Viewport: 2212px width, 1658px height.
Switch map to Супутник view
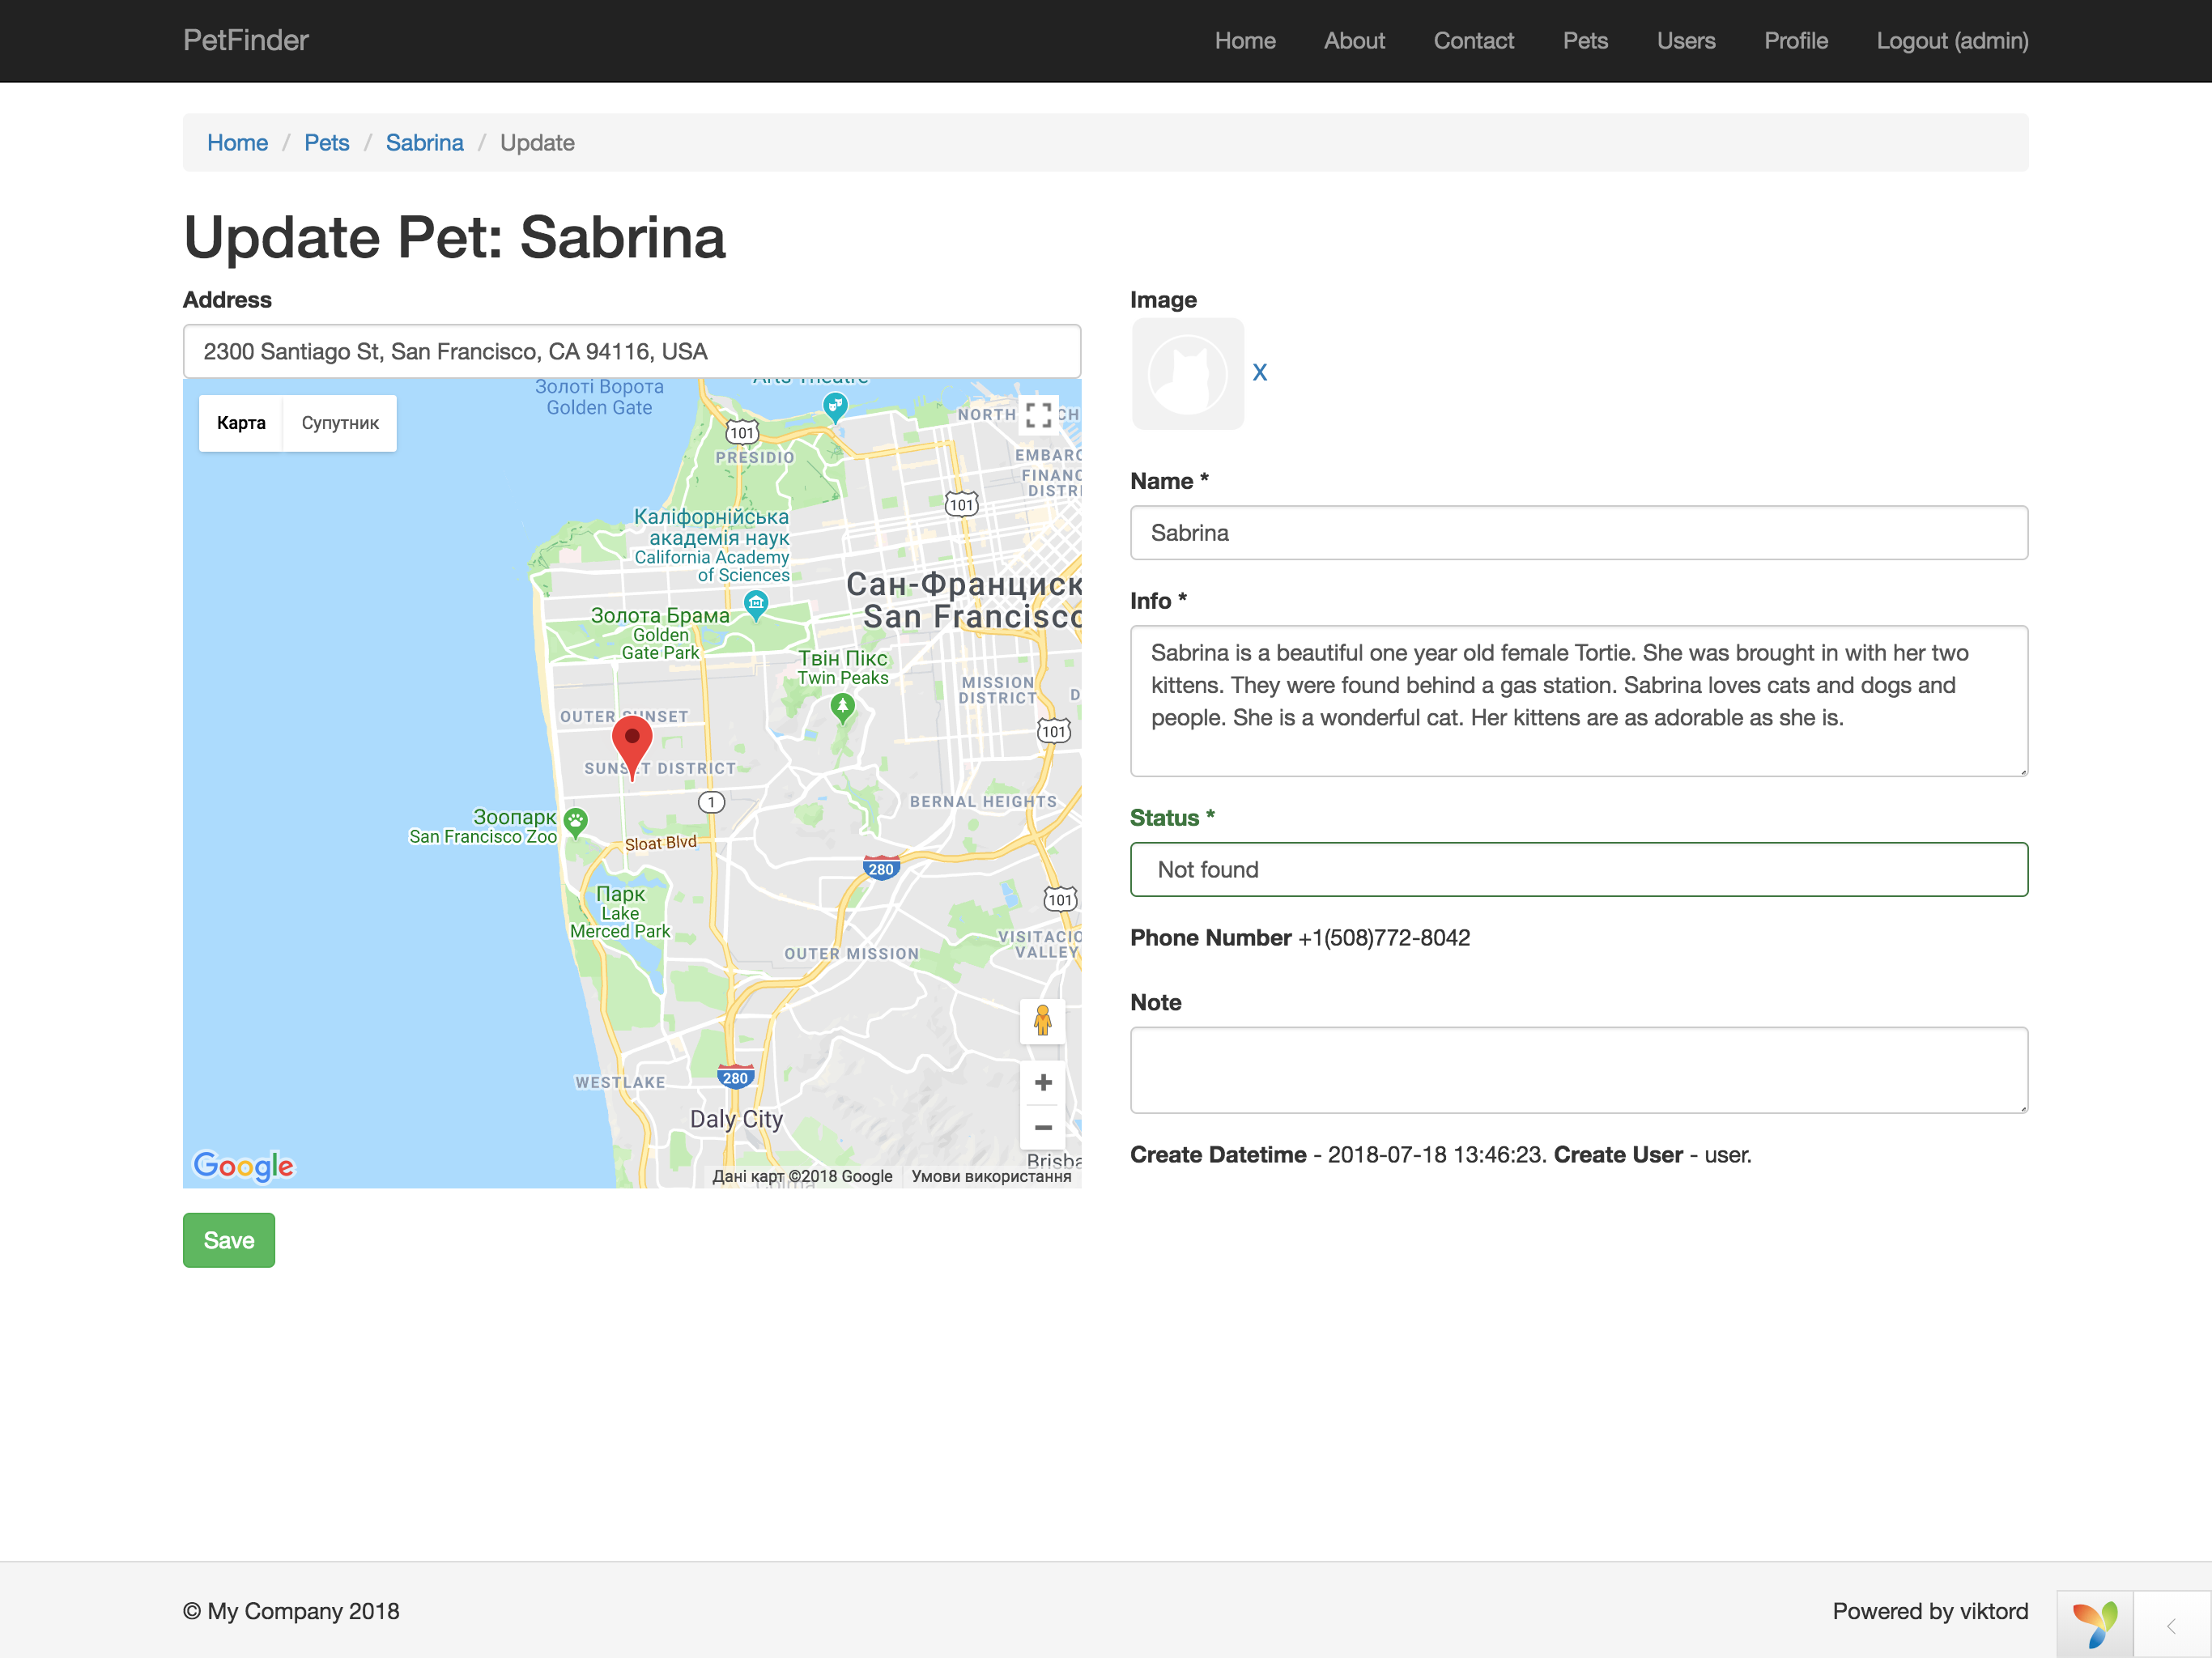(x=340, y=422)
